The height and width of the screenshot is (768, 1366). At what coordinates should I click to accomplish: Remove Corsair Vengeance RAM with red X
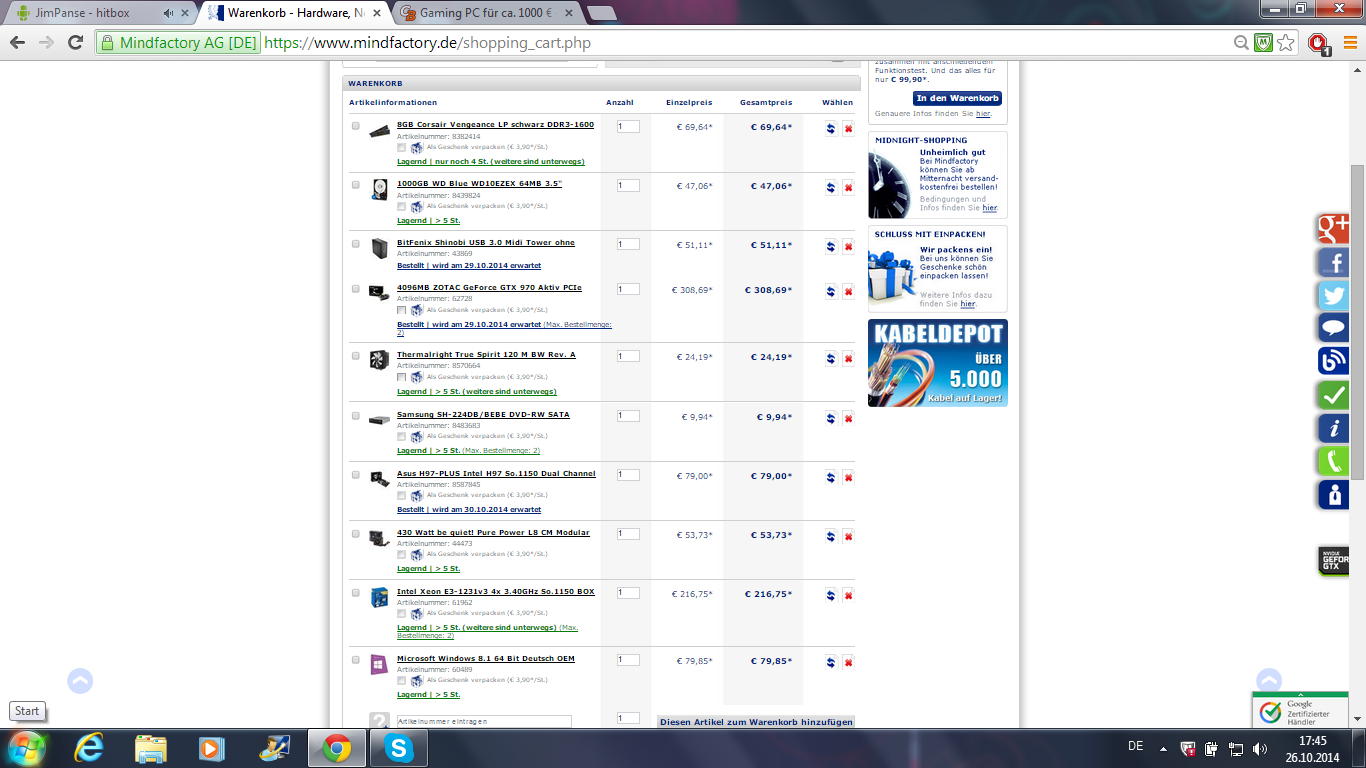click(x=848, y=129)
